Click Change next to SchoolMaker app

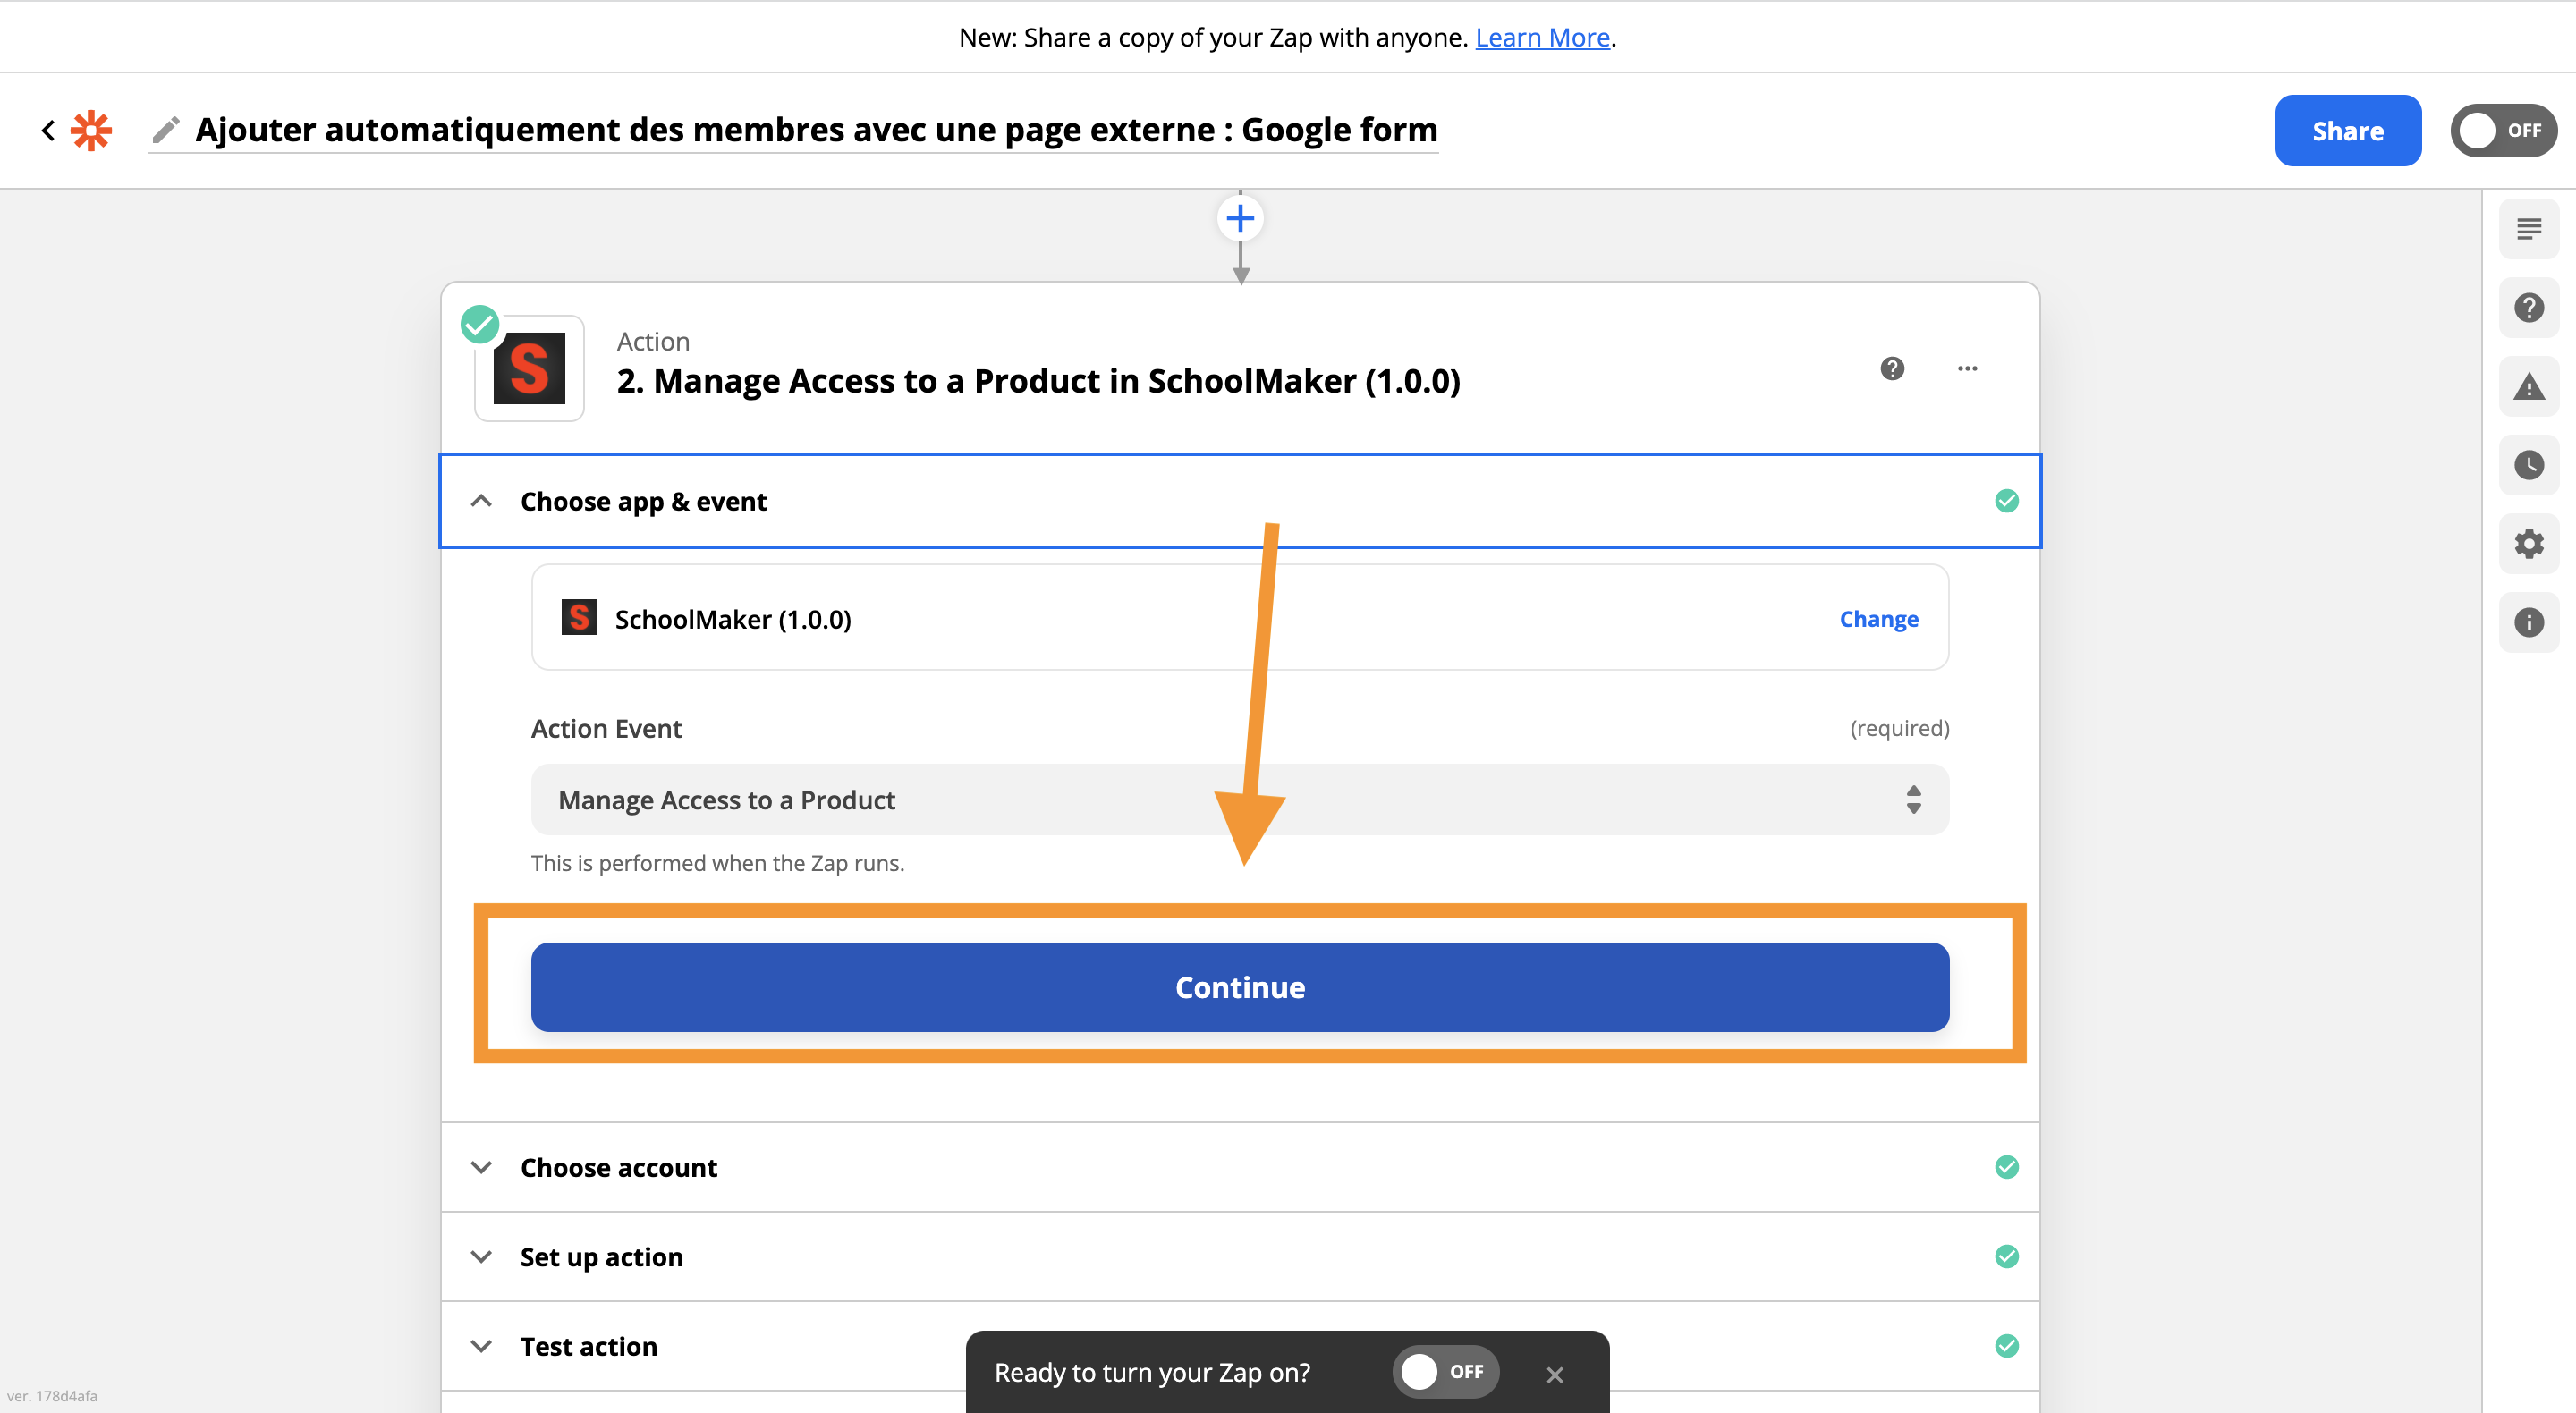click(x=1878, y=619)
